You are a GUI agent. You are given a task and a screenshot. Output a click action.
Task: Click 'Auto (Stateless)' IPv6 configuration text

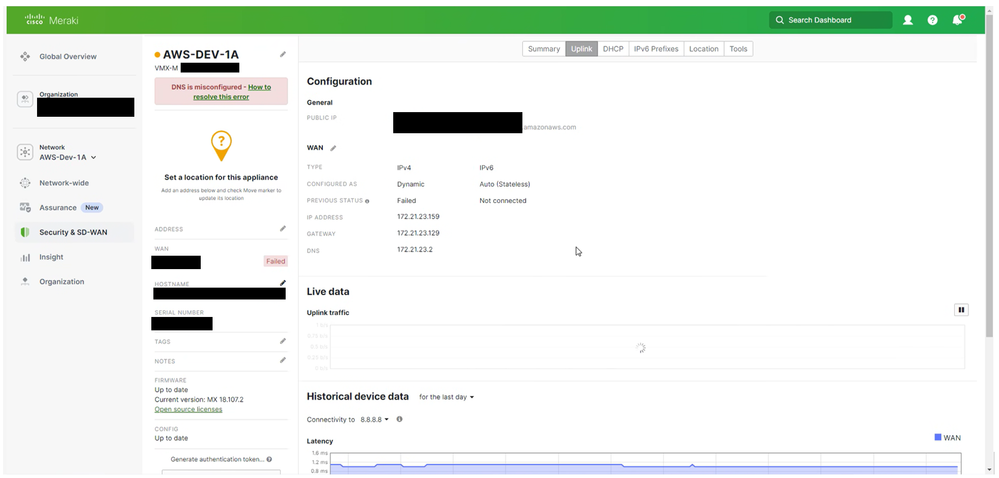[505, 184]
